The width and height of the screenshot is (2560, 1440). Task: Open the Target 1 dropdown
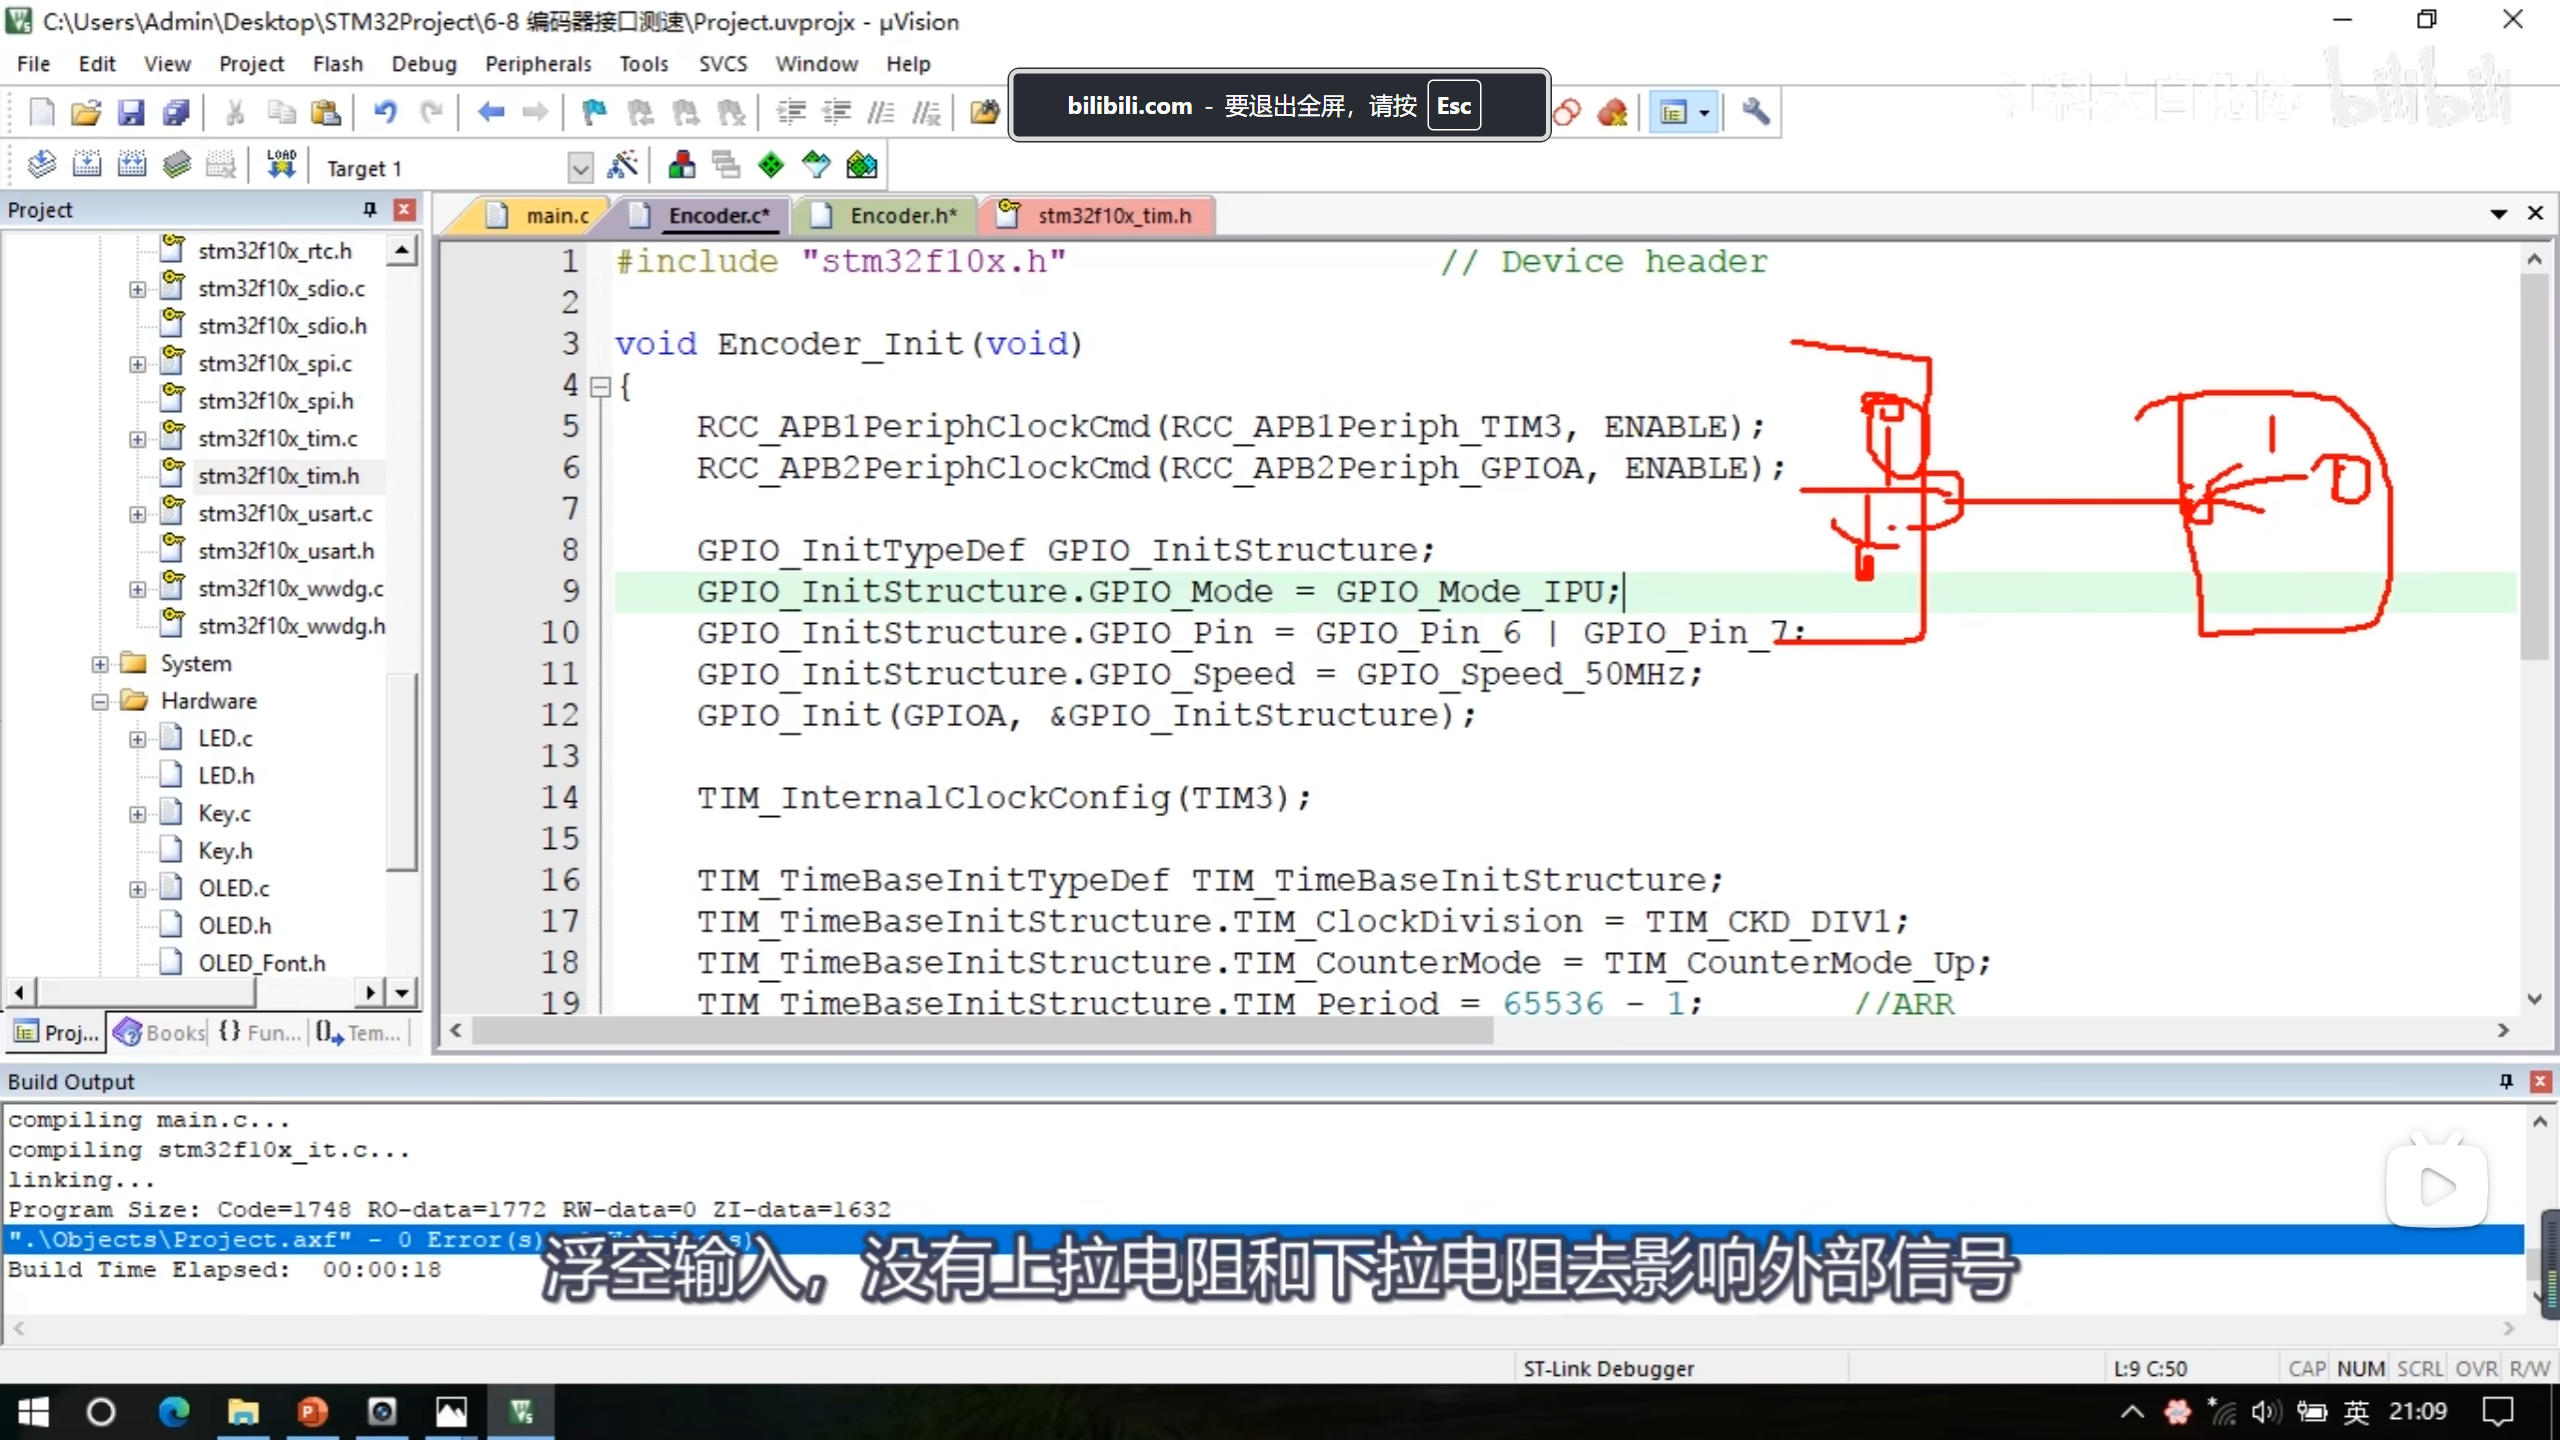click(x=580, y=168)
